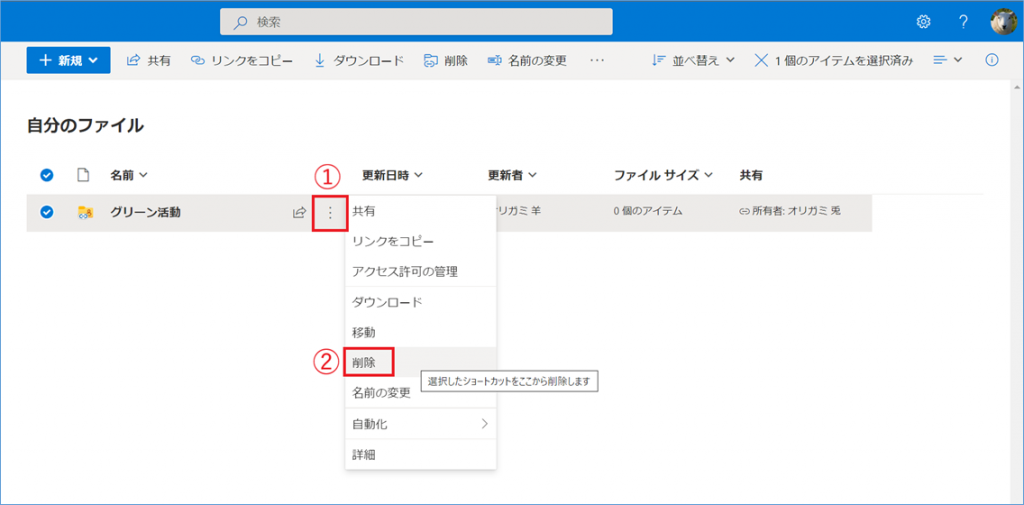The image size is (1024, 505).
Task: Open the 並べ替え sort dropdown
Action: 694,60
